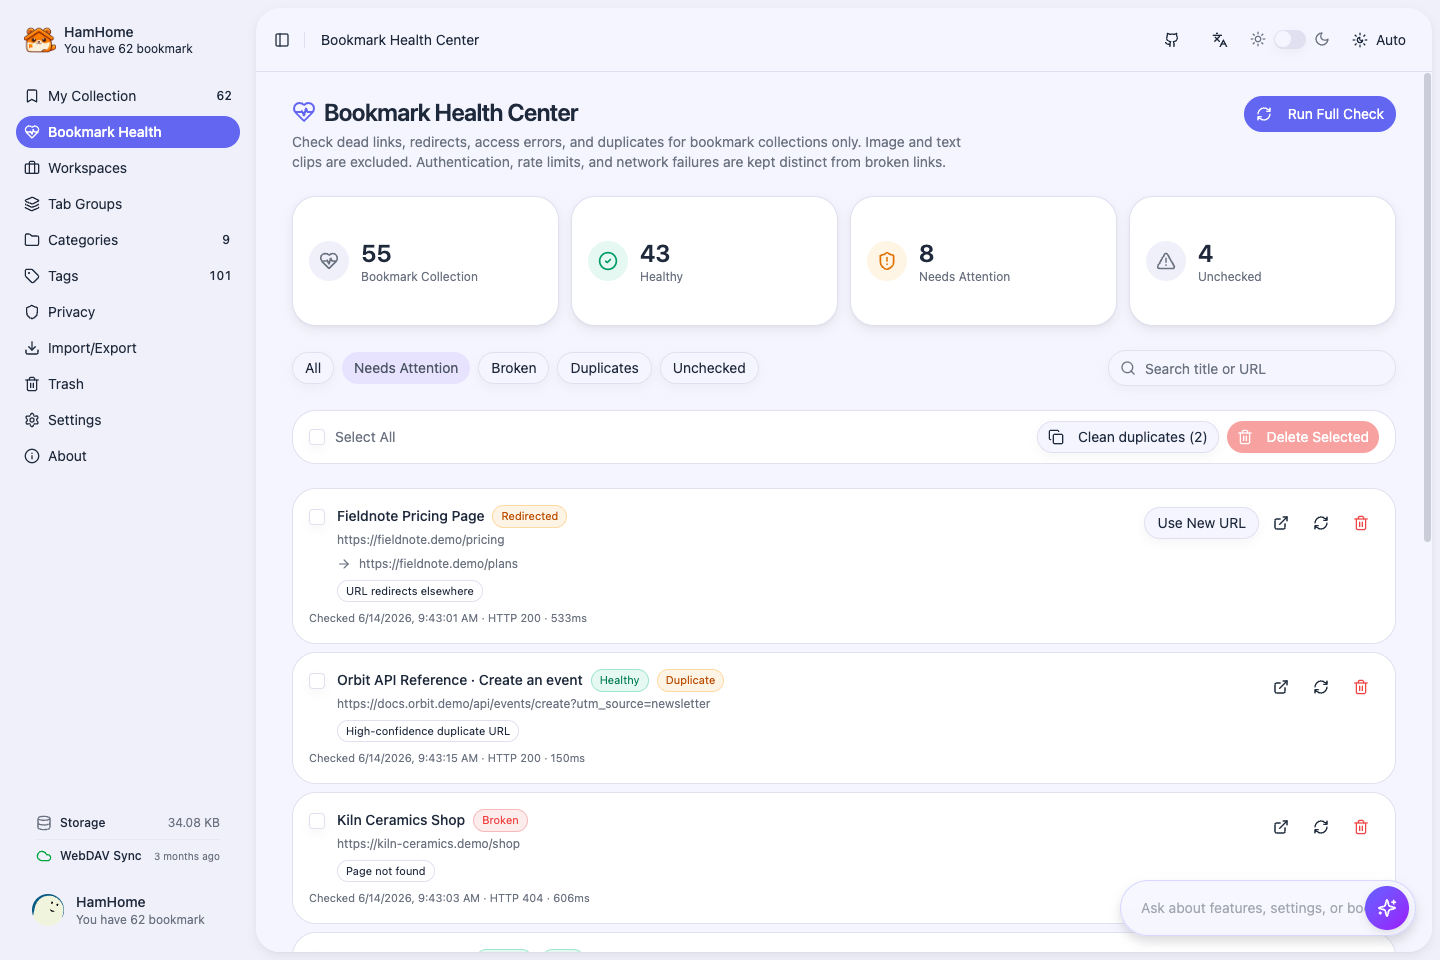Show the All filter tab

313,368
